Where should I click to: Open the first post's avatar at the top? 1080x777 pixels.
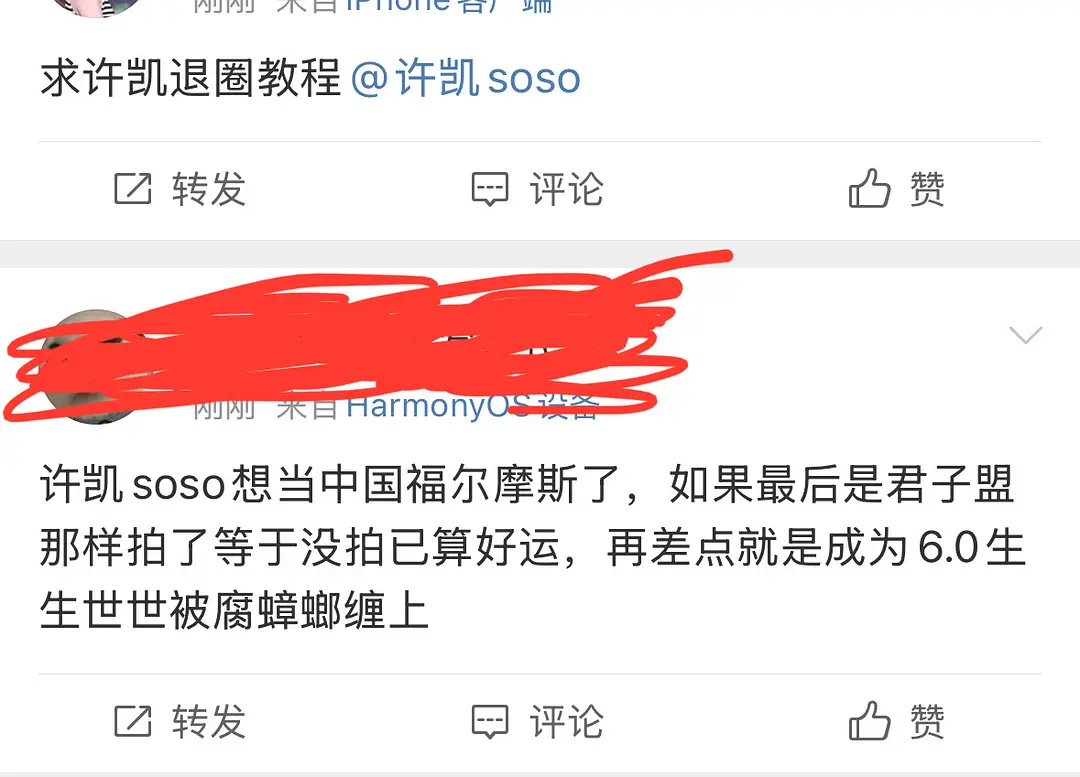pyautogui.click(x=96, y=7)
